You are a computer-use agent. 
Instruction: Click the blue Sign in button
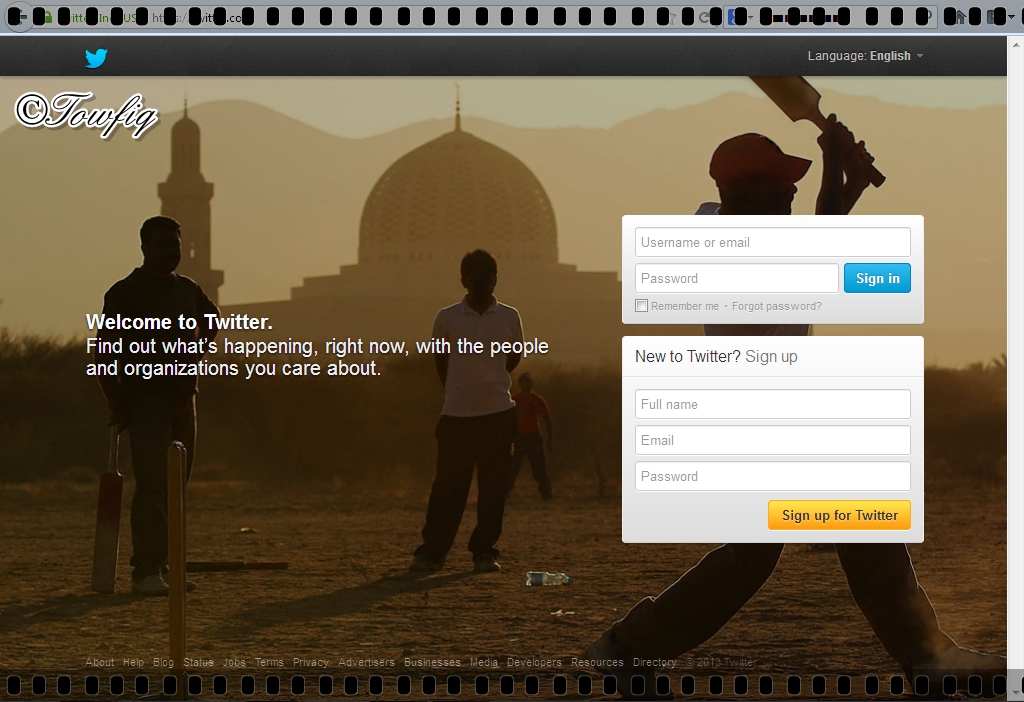(x=877, y=278)
